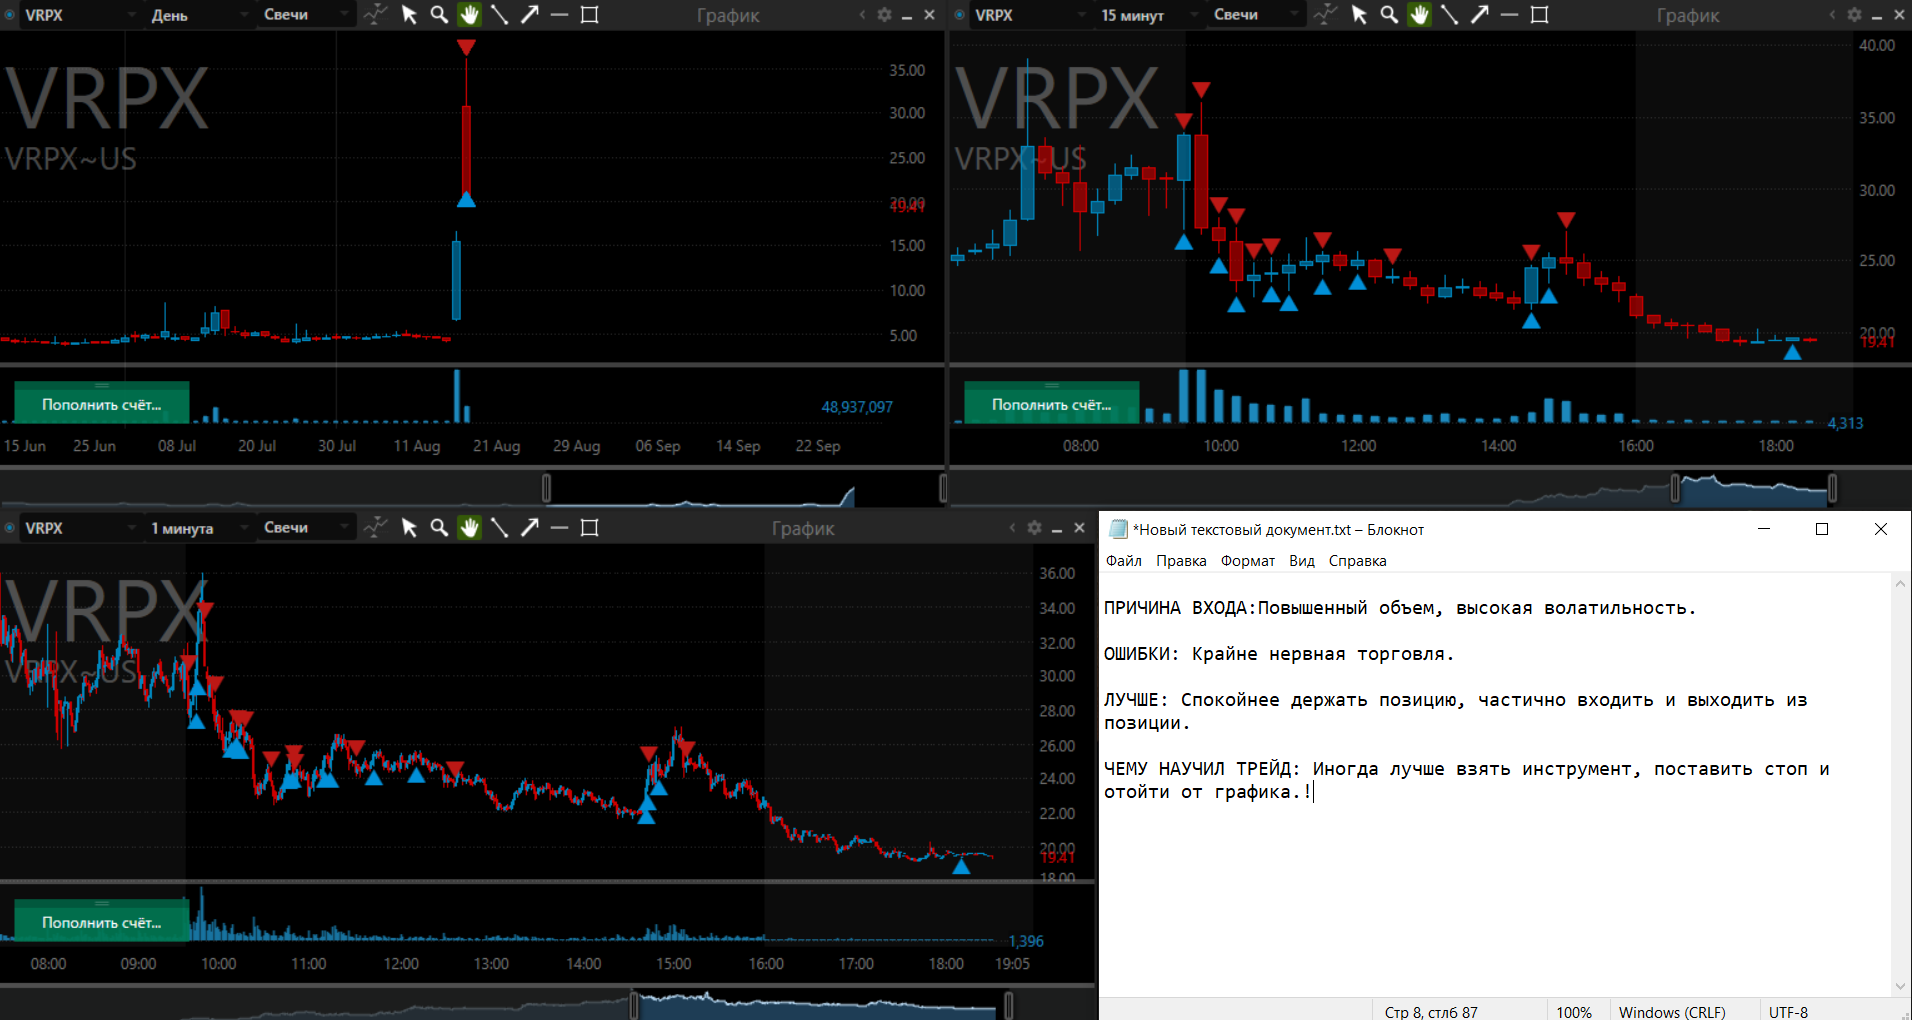Click the back chevron on 15-minute chart header
The image size is (1912, 1020).
click(x=1832, y=15)
